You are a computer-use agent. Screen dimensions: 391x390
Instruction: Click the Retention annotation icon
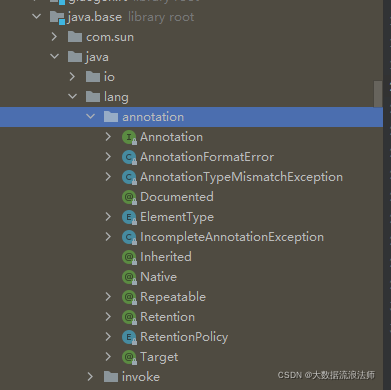[129, 317]
